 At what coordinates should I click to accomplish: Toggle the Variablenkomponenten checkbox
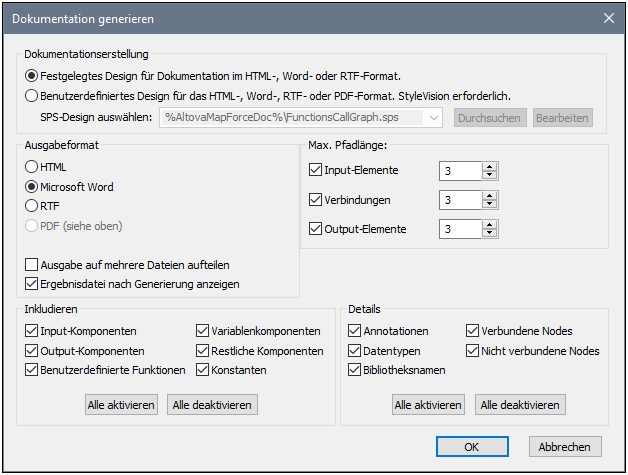coord(203,331)
